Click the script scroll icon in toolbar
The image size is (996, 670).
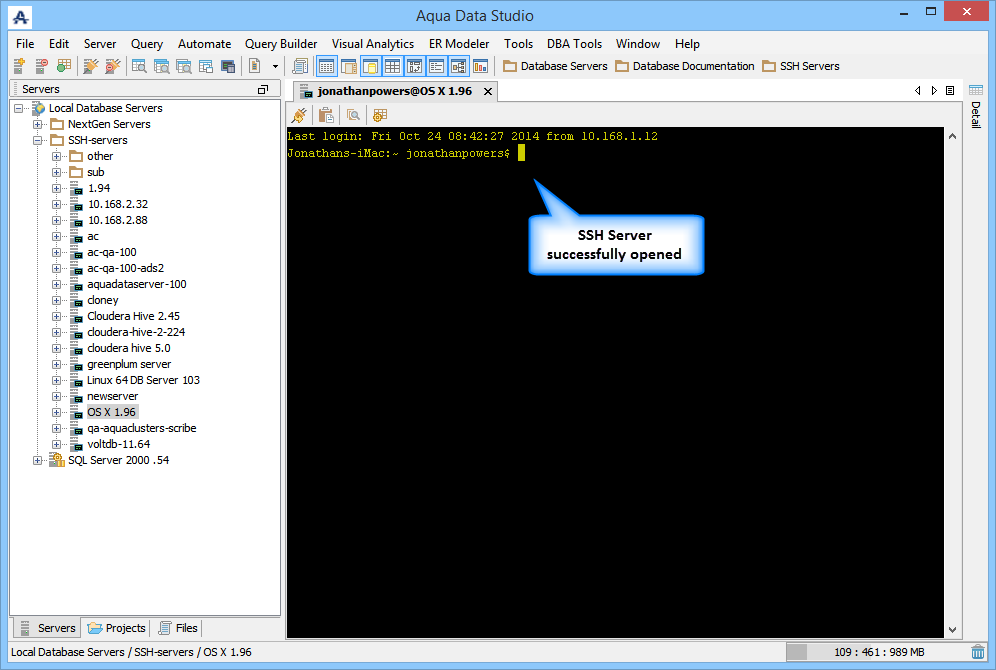(300, 66)
